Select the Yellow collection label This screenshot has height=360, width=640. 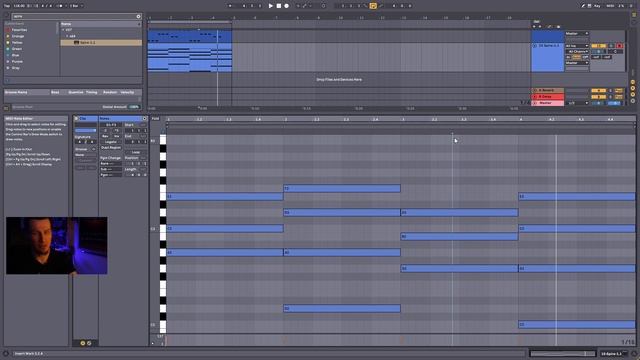(17, 42)
